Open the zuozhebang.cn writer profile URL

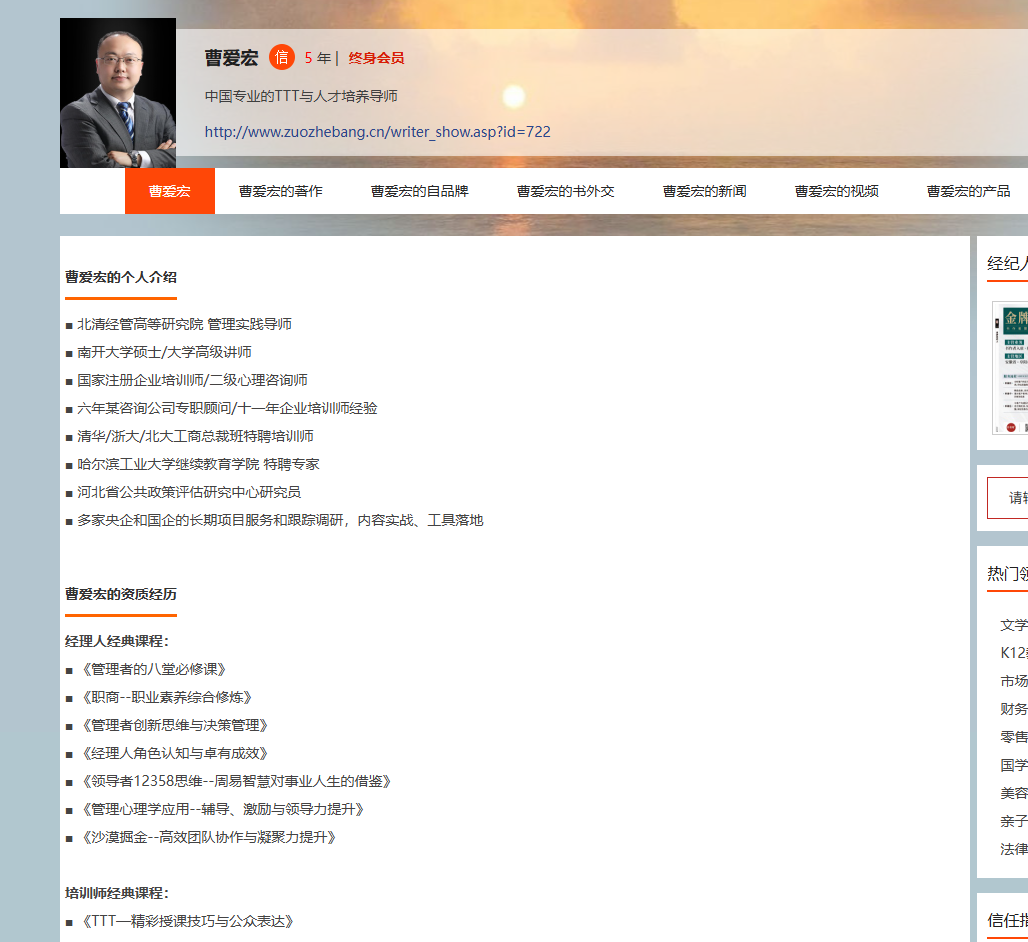coord(377,132)
